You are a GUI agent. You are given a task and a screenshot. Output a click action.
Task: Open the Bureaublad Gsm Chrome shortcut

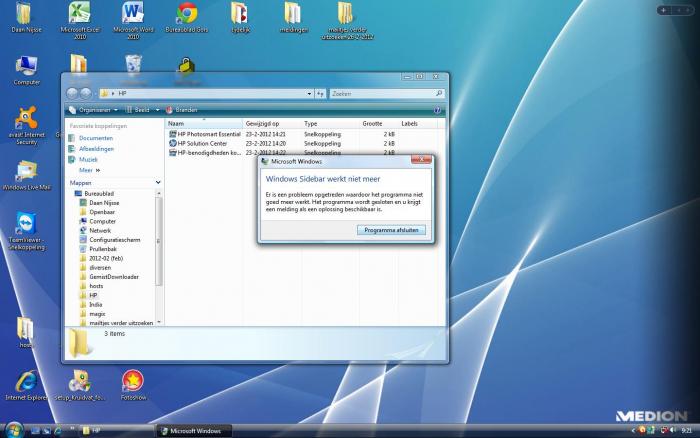(x=187, y=18)
